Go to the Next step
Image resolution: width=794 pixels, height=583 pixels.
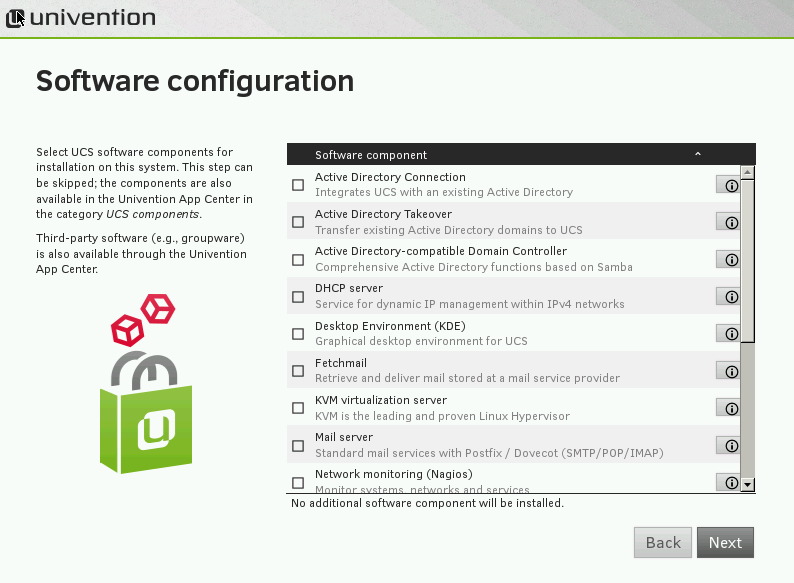tap(725, 542)
